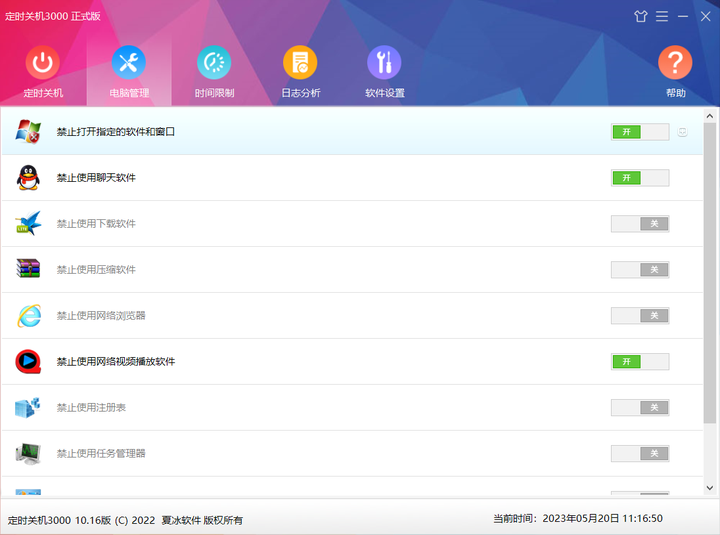720x535 pixels.
Task: Open the 时间限制 clock icon
Action: 214,62
